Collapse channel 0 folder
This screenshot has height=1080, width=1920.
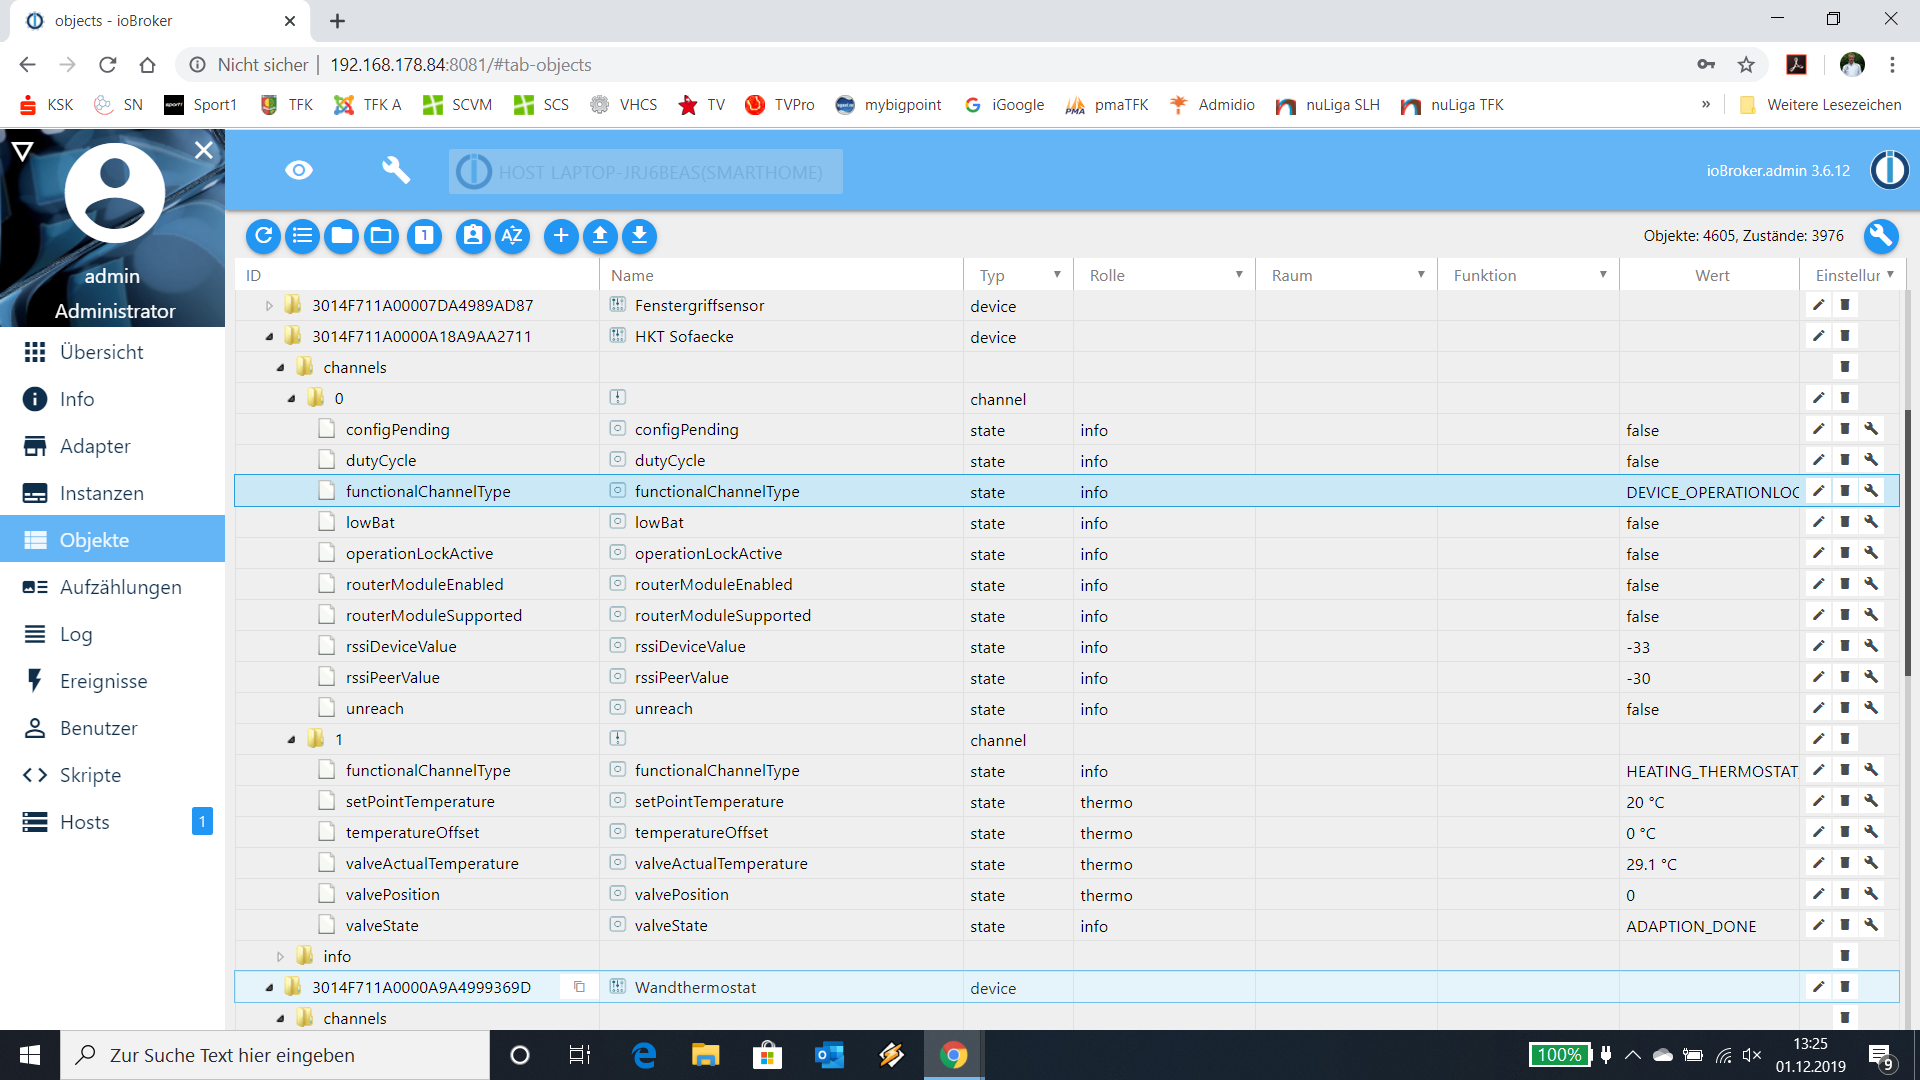(x=291, y=398)
